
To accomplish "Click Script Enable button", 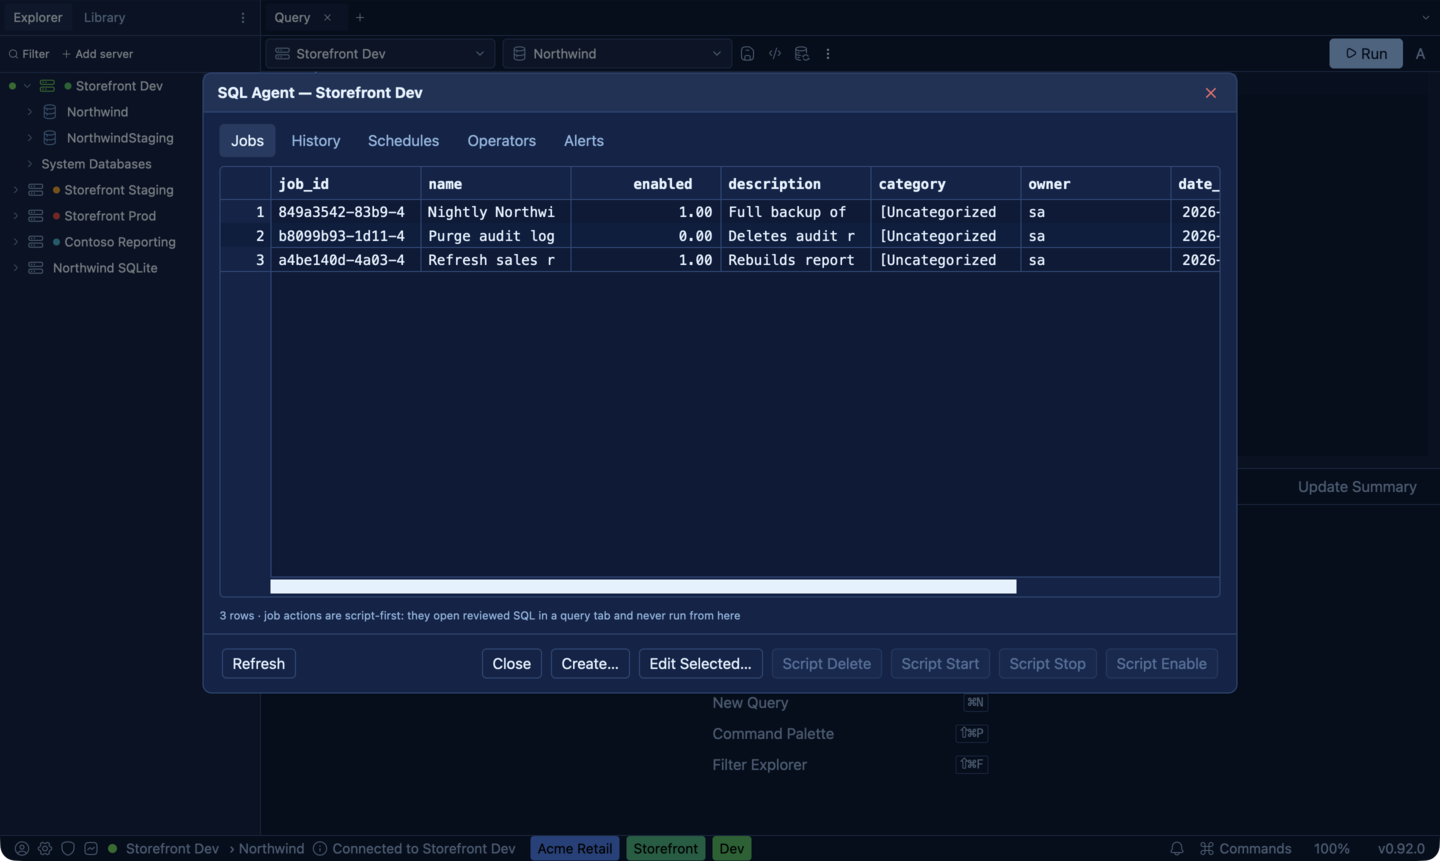I will (x=1161, y=664).
